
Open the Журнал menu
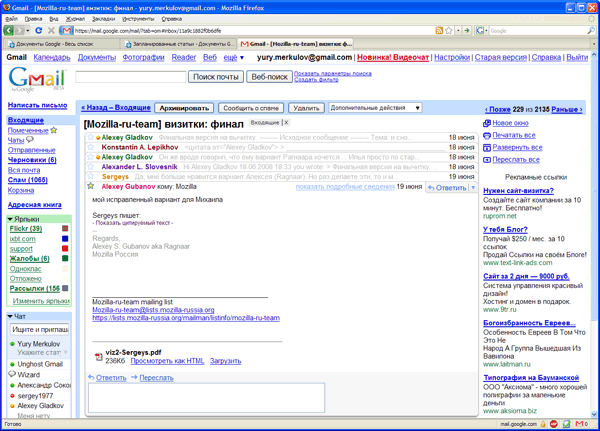[x=75, y=19]
